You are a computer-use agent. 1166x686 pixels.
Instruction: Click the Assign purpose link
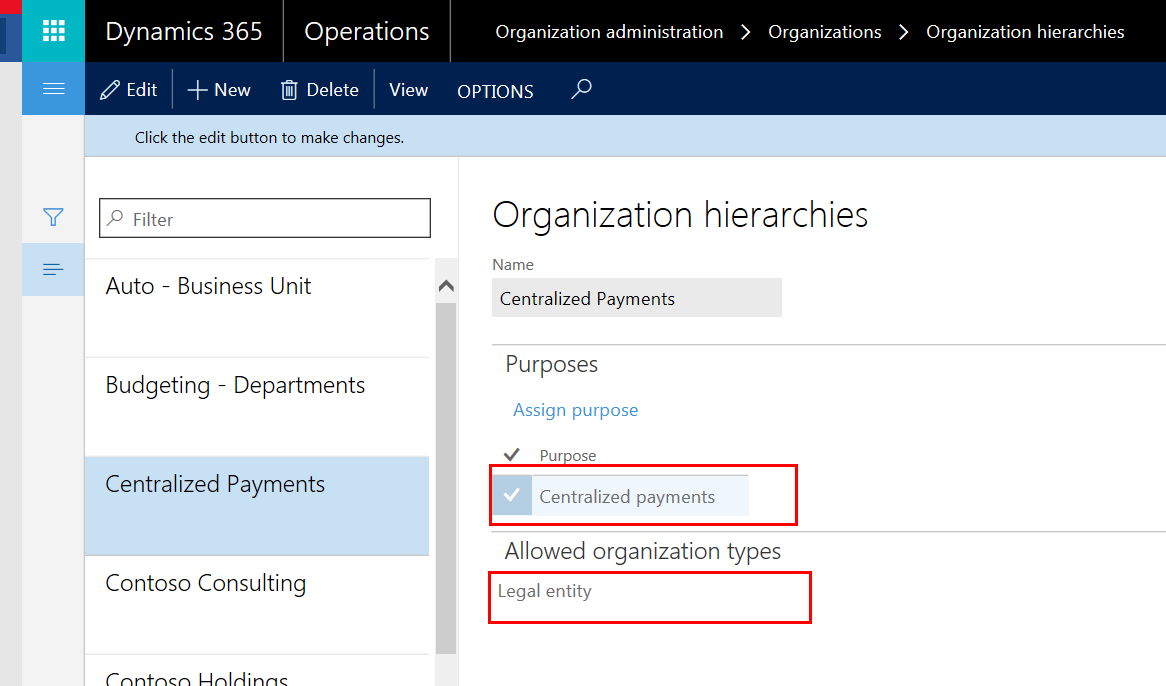[575, 410]
